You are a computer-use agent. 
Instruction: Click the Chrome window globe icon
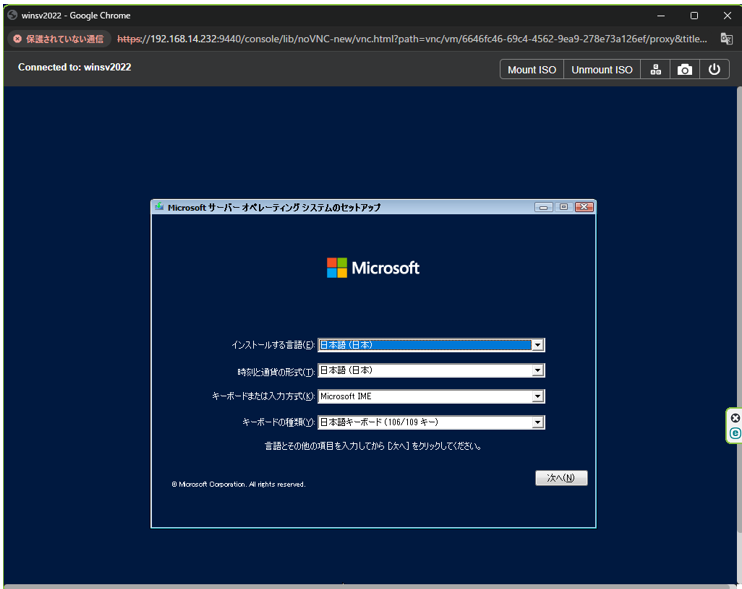pos(12,15)
